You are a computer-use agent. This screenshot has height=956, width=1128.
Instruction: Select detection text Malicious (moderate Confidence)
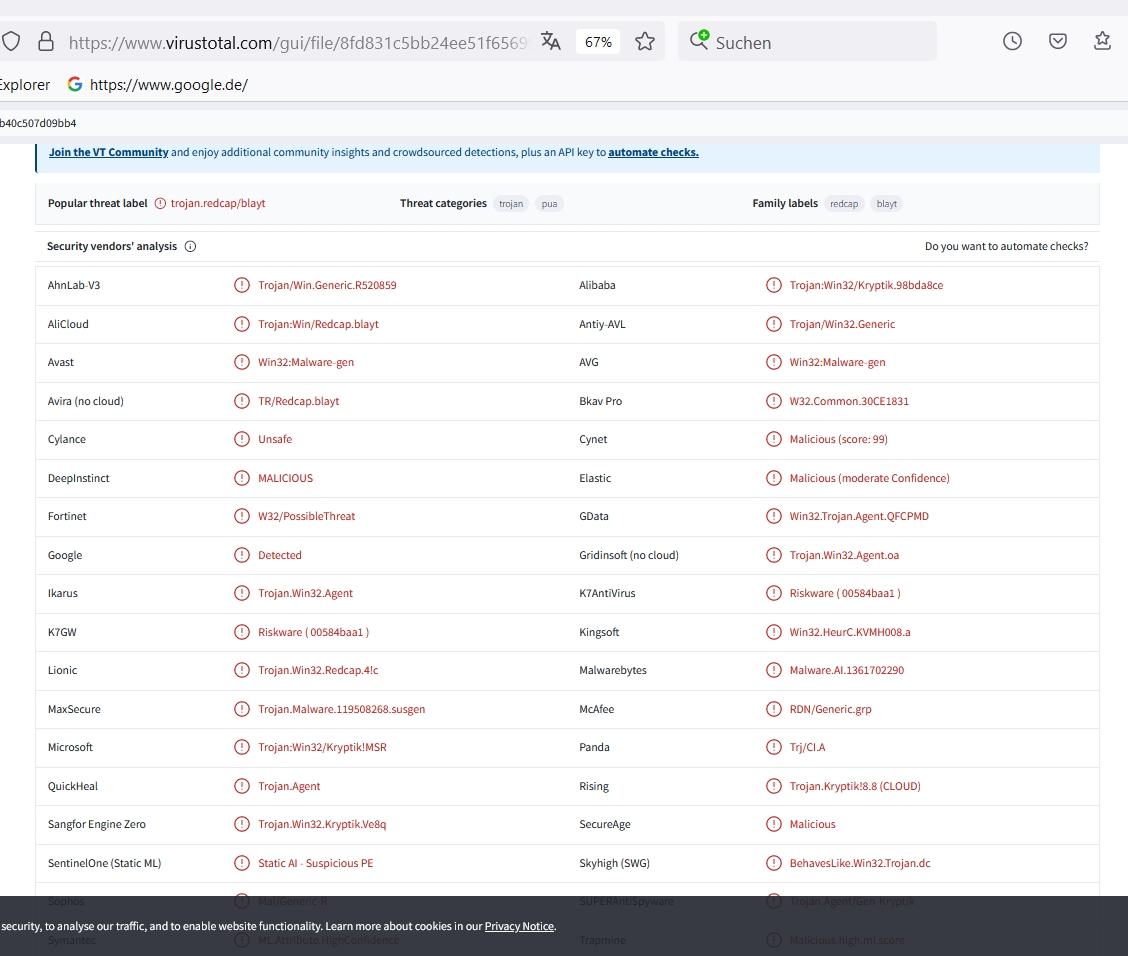click(870, 478)
